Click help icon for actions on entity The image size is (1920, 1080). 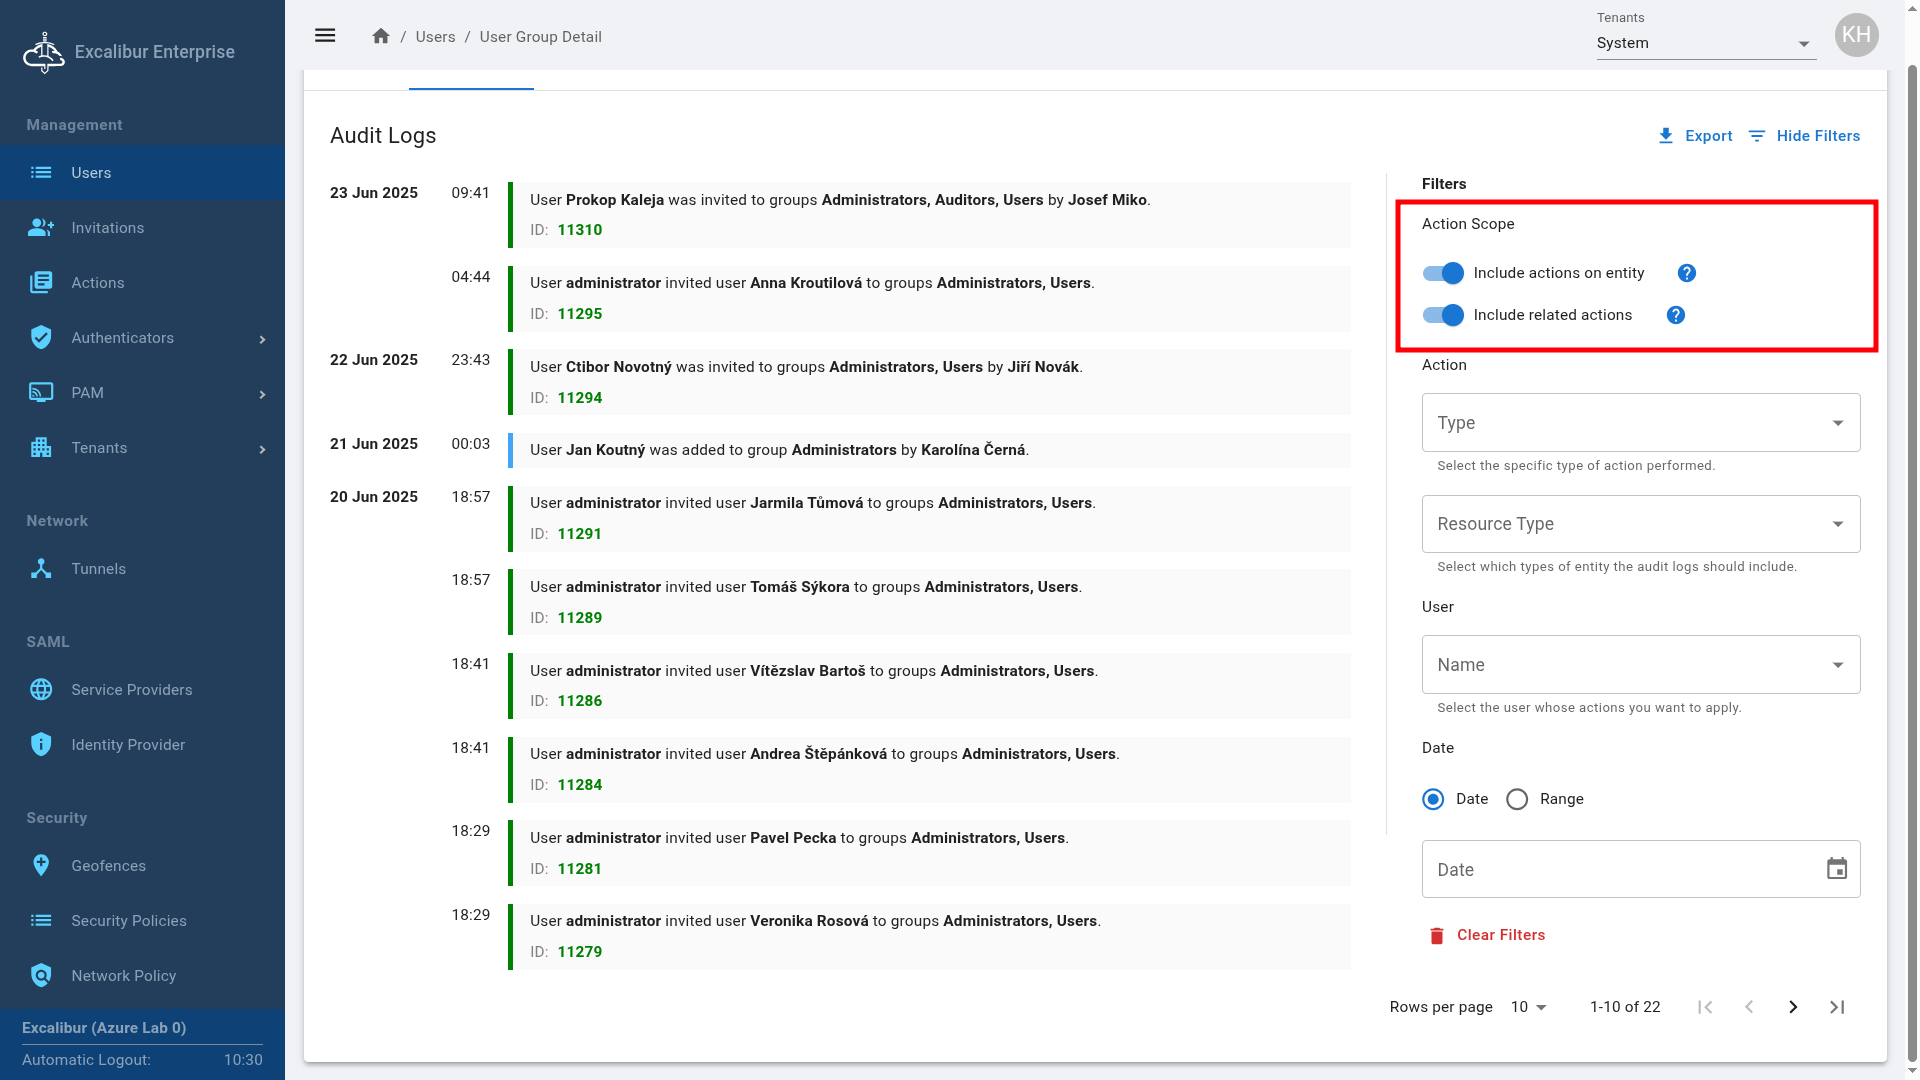point(1686,273)
